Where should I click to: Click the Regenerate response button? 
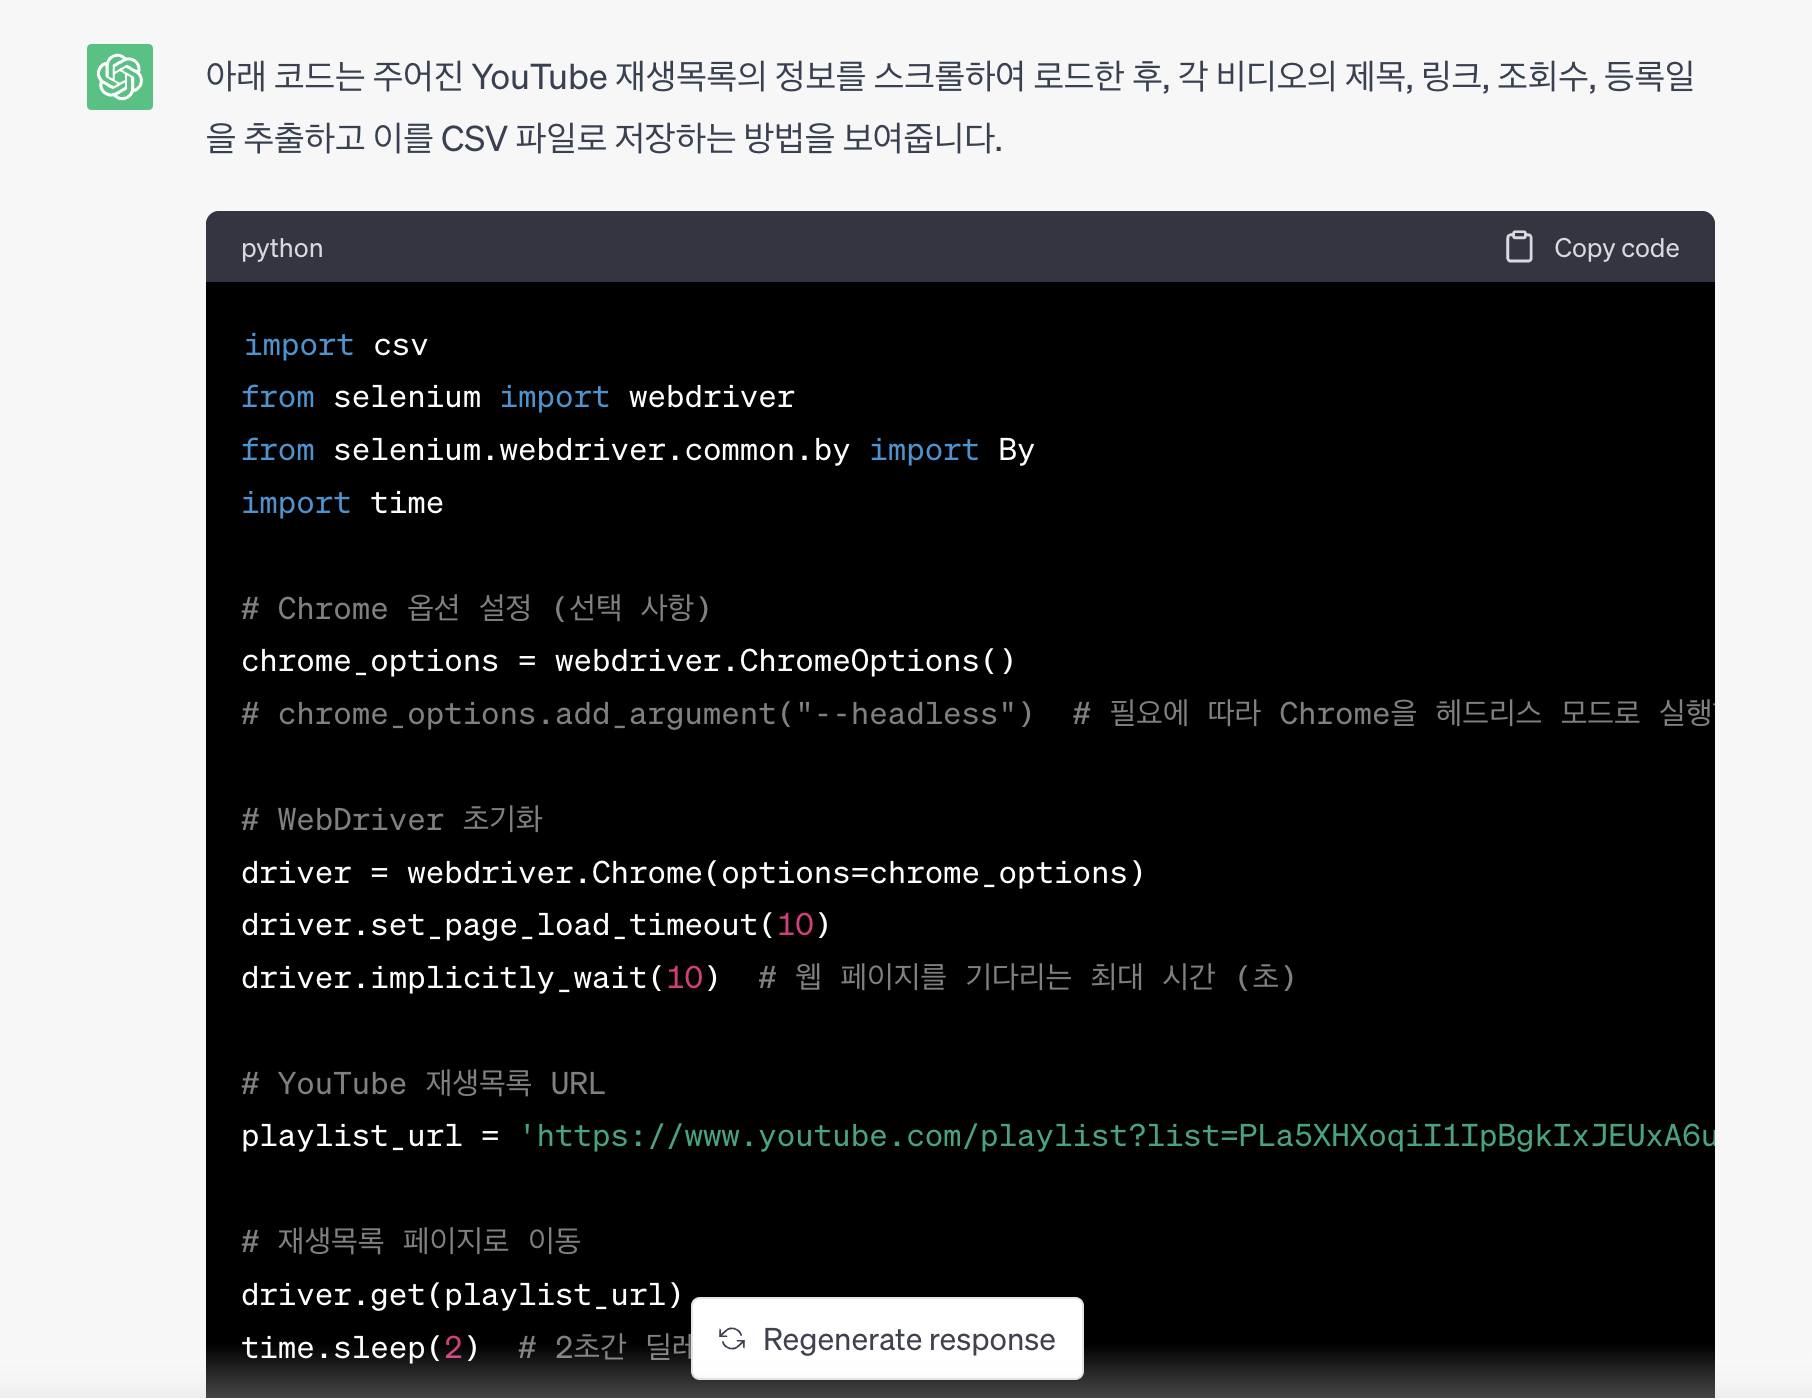click(x=887, y=1339)
